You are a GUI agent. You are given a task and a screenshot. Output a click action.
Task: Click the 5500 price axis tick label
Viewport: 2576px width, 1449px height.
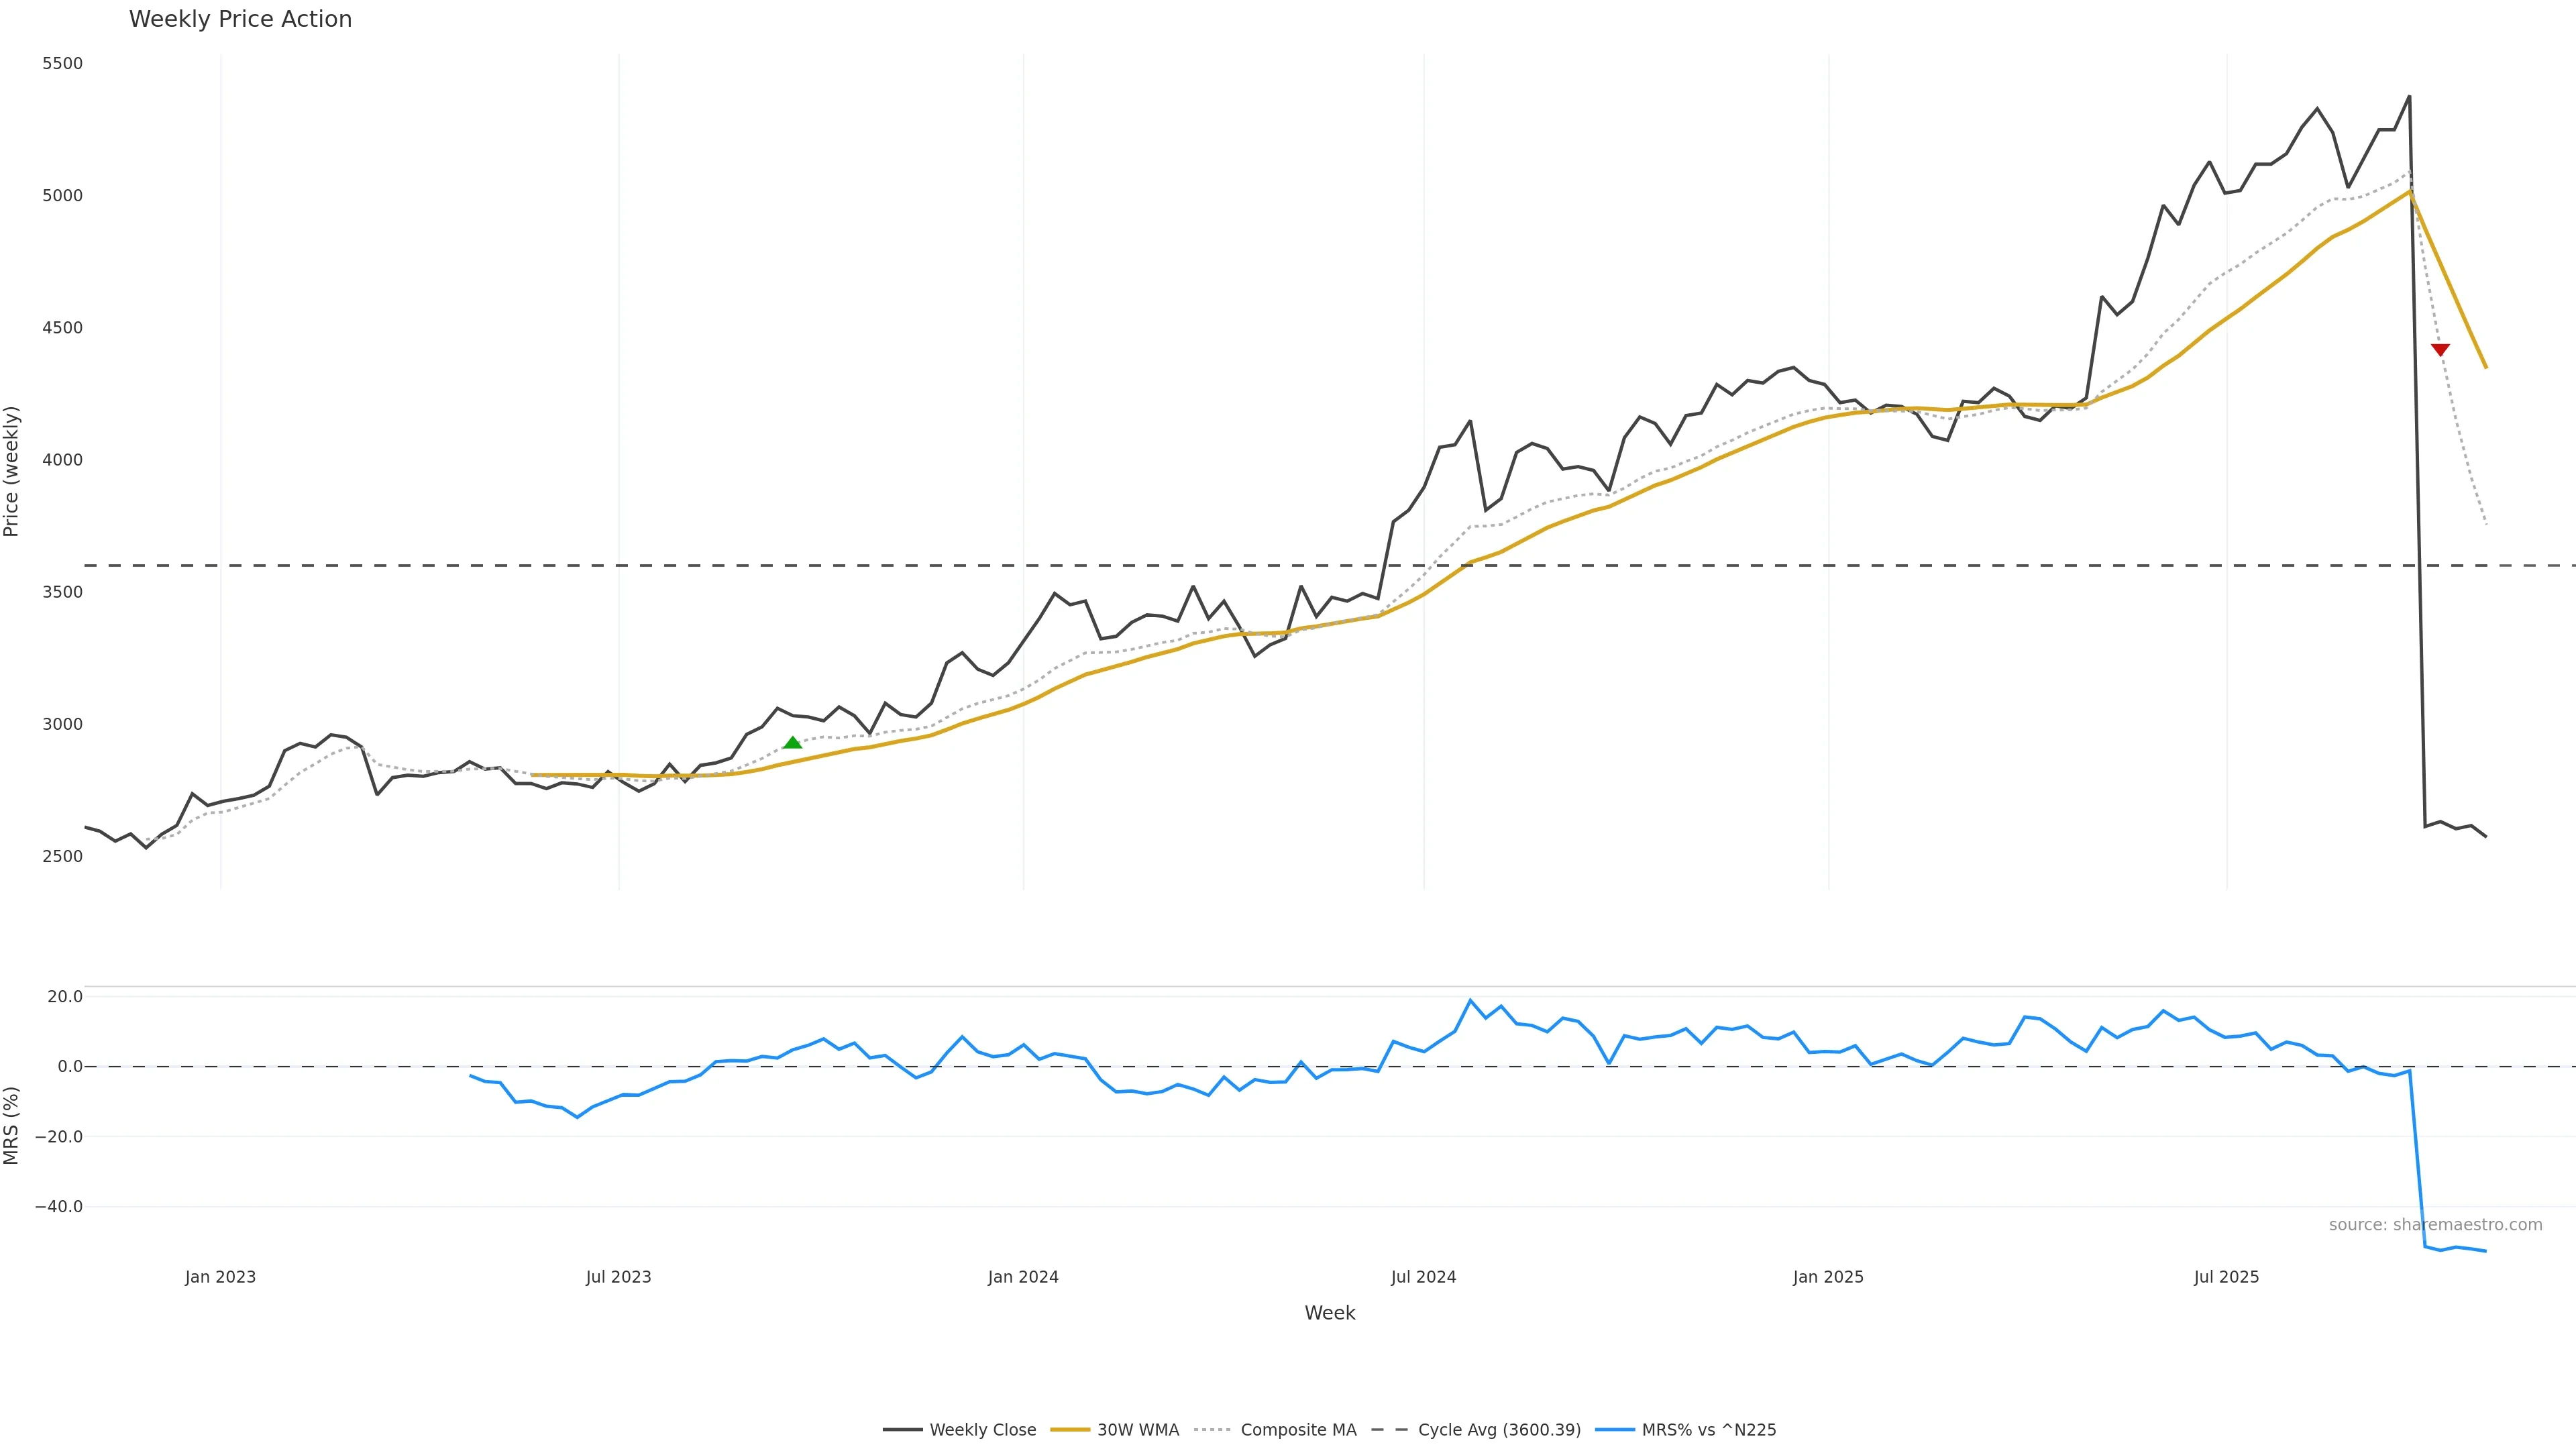[62, 63]
